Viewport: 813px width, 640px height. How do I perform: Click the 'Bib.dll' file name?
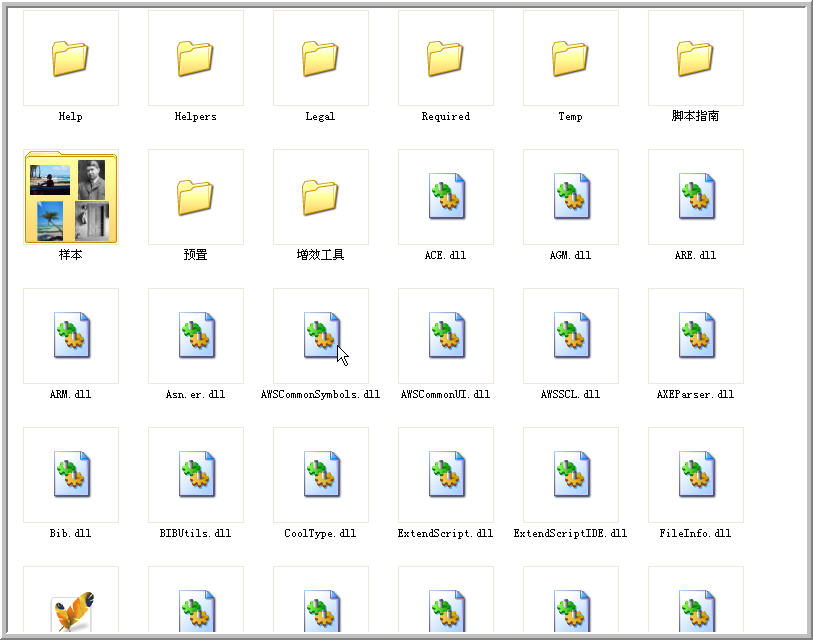pos(71,533)
